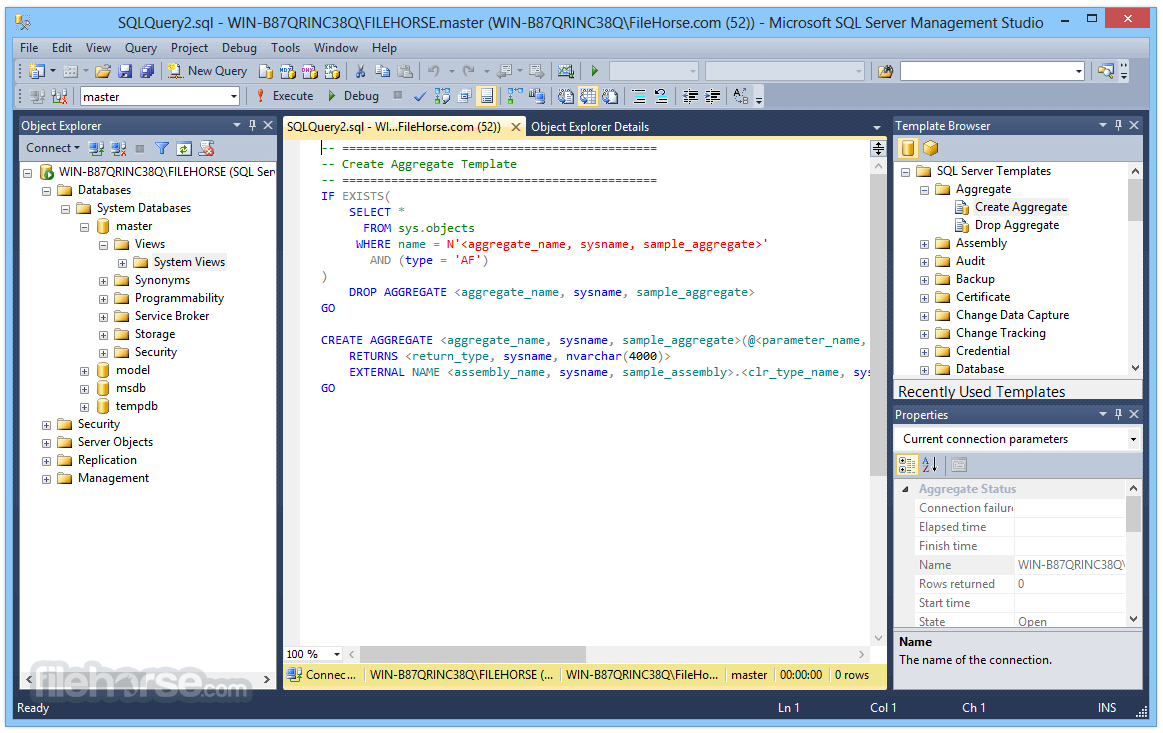
Task: Click the Activity Monitor icon
Action: (x=566, y=71)
